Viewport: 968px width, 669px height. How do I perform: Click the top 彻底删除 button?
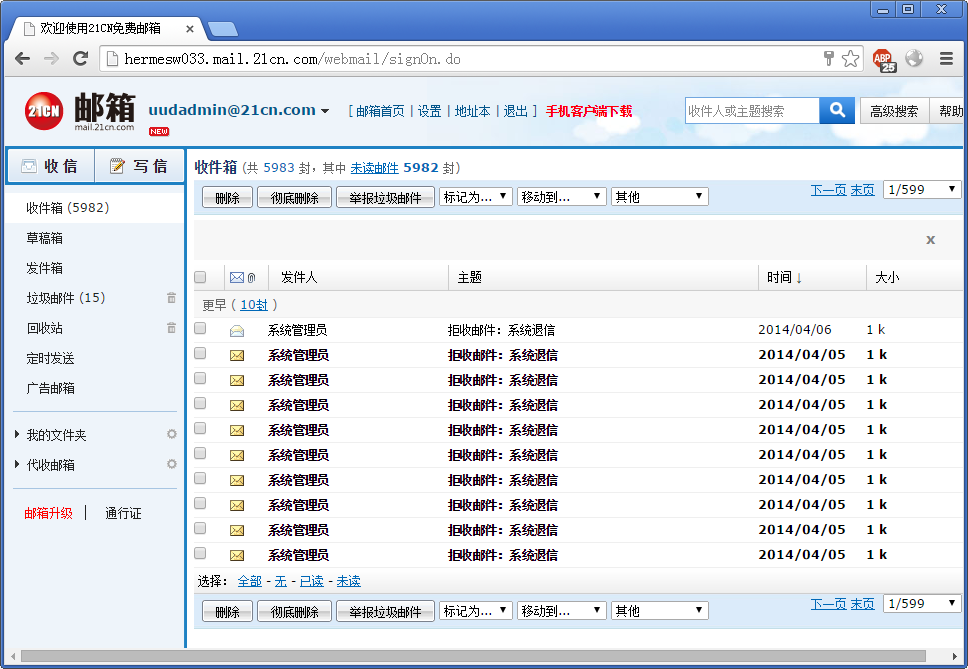(x=294, y=197)
